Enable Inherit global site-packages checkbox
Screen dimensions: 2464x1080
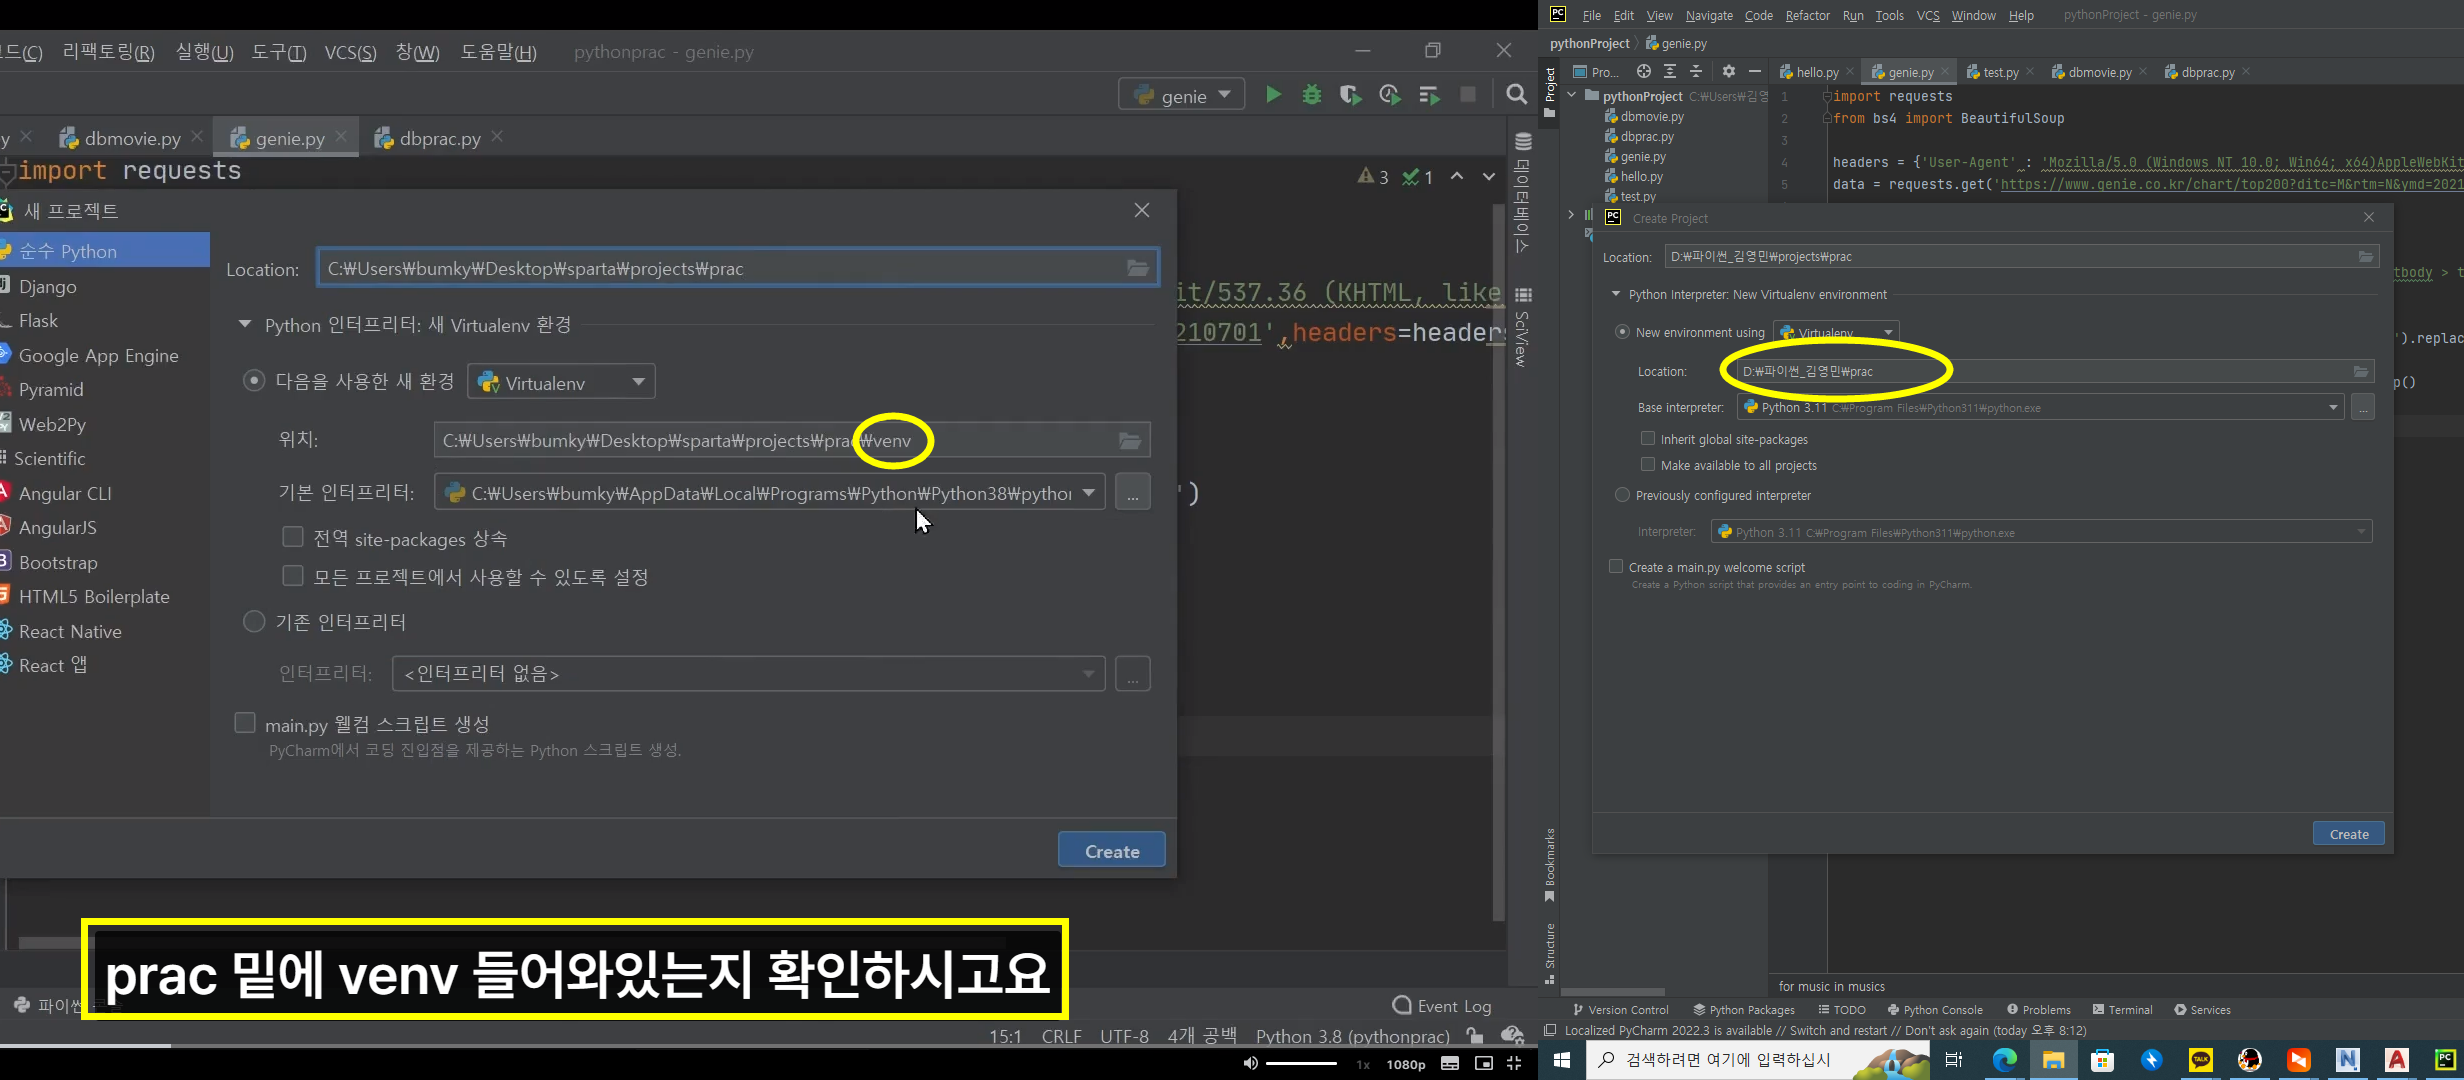click(x=1648, y=438)
